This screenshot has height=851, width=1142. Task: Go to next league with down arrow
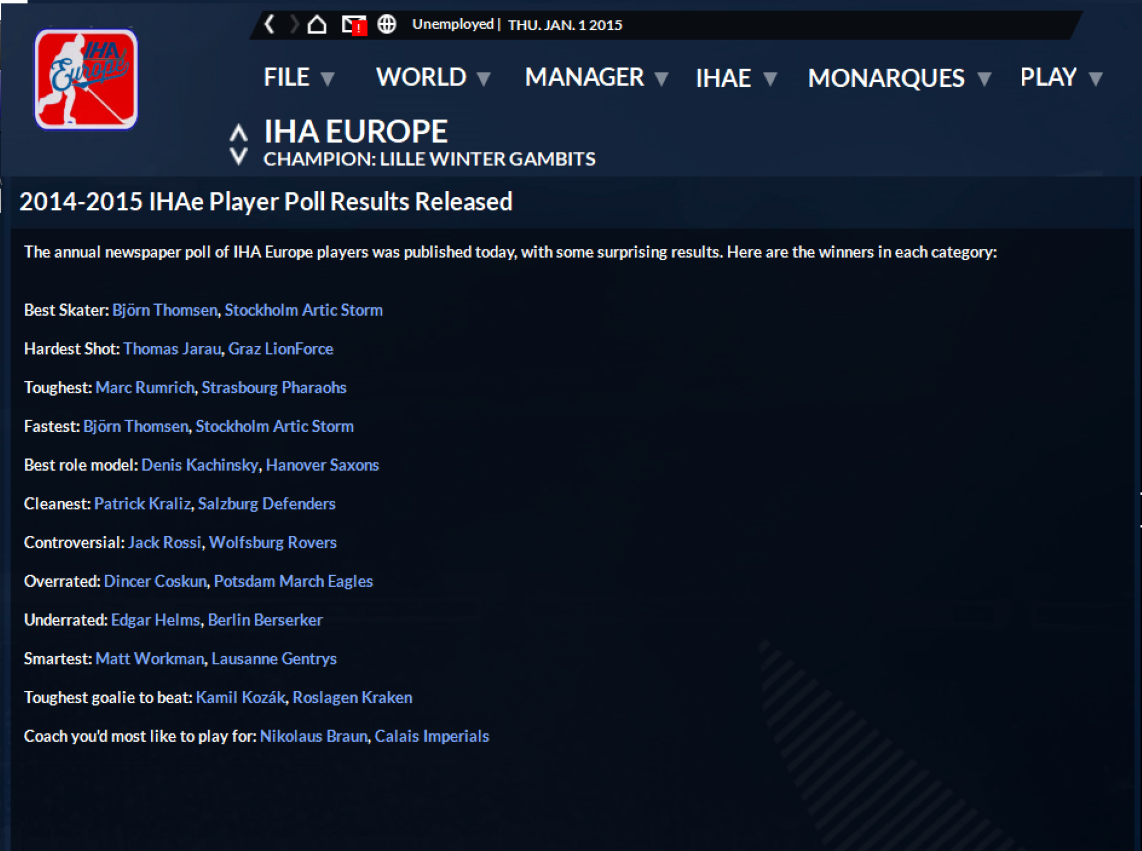238,156
